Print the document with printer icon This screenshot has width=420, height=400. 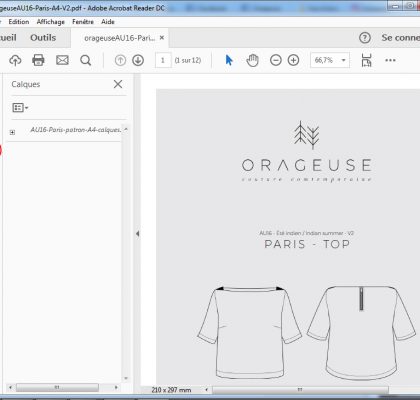pos(38,60)
